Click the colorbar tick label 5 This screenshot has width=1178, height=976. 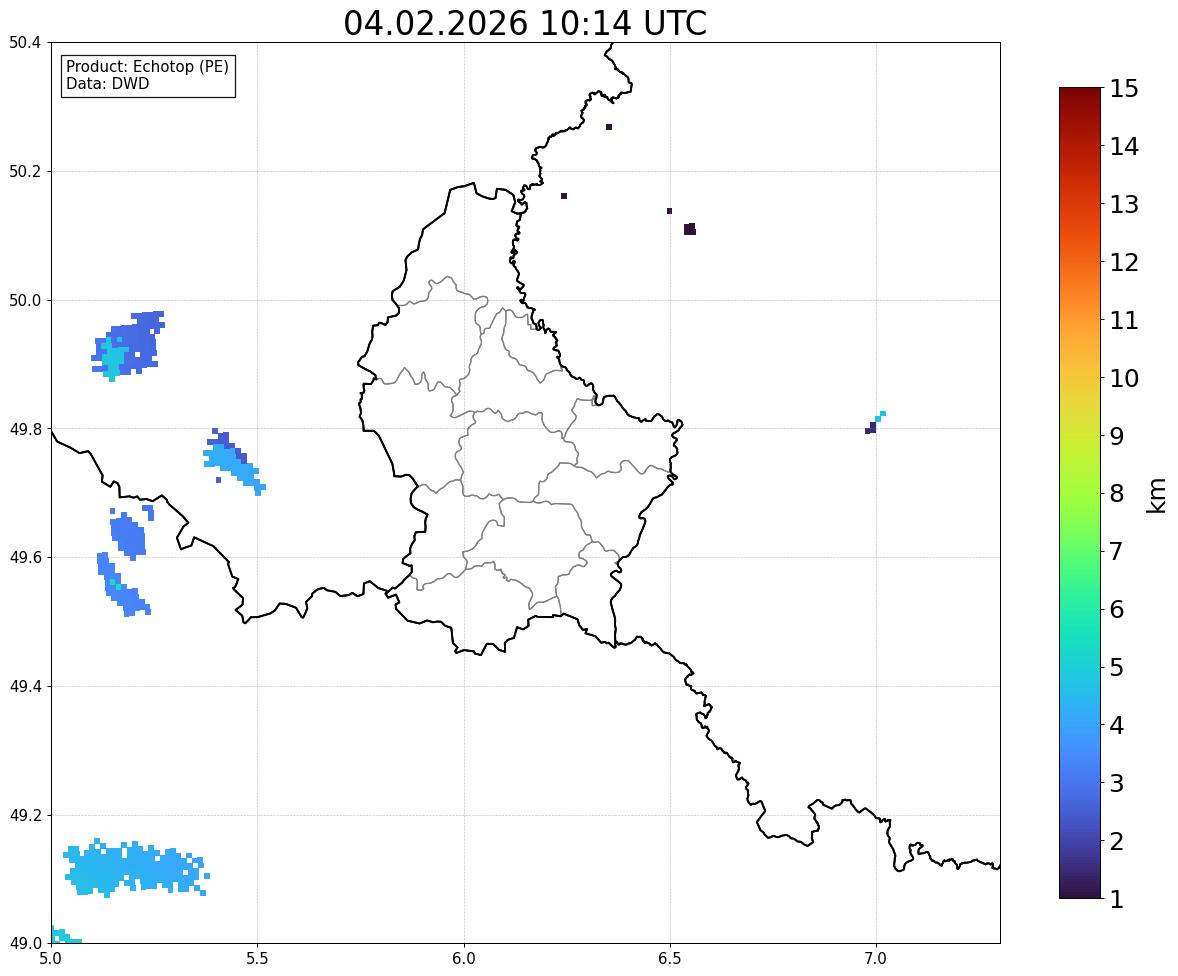1116,667
